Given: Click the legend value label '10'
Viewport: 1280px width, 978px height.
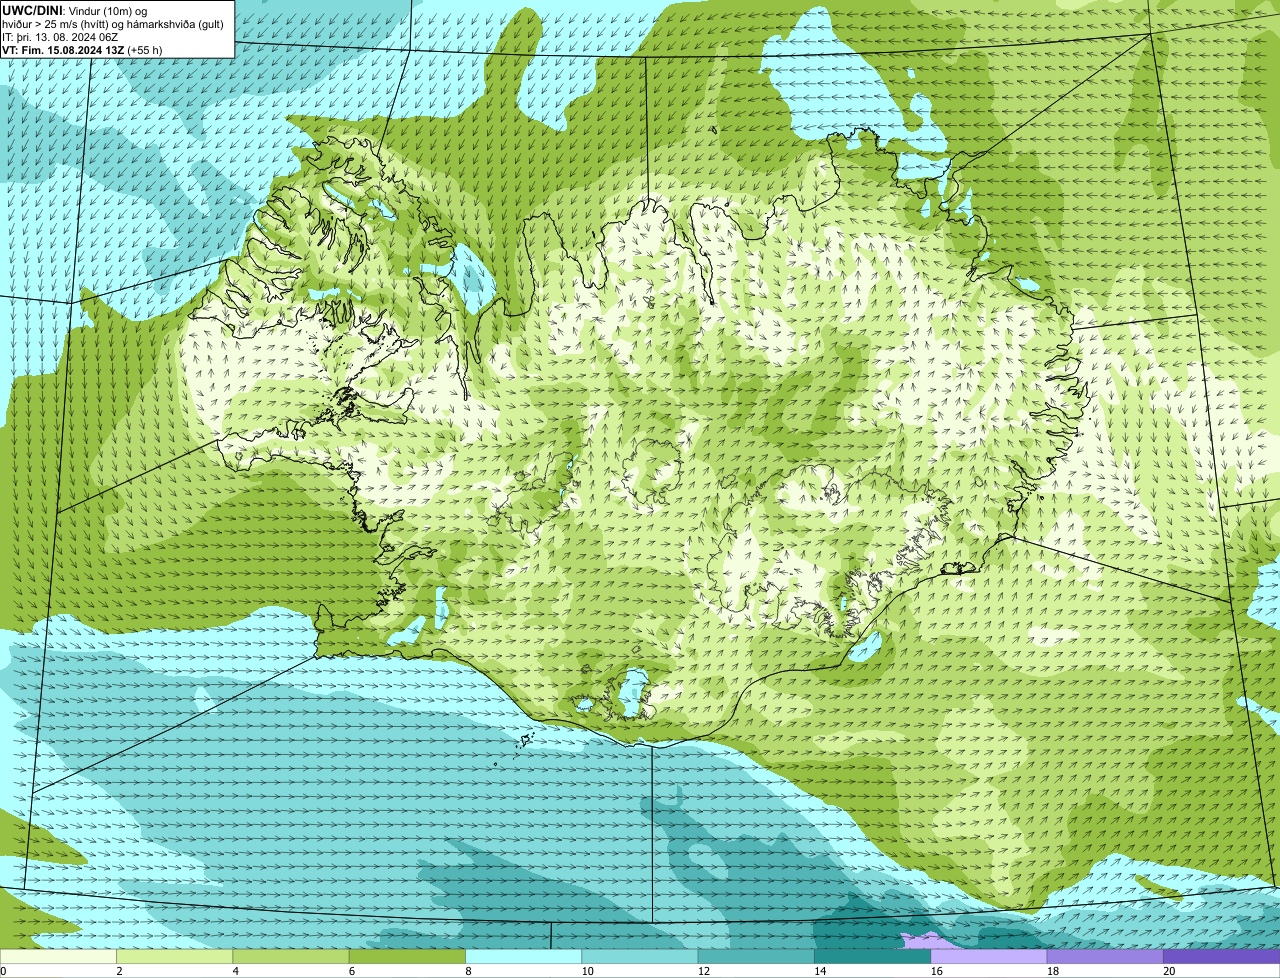Looking at the screenshot, I should coord(587,971).
